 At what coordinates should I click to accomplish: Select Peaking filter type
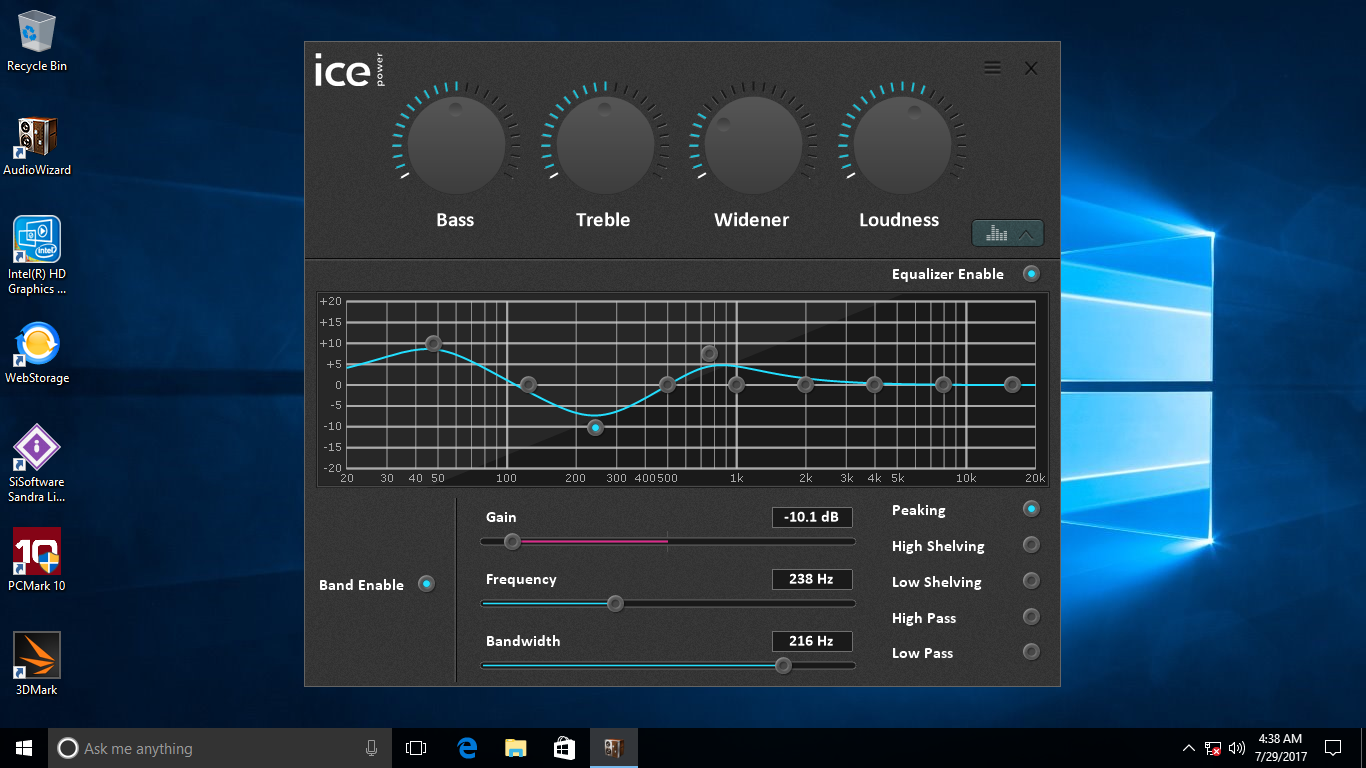click(x=1031, y=509)
